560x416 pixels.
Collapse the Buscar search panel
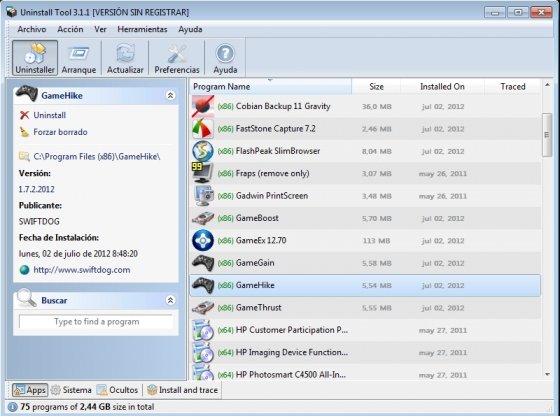coord(170,300)
